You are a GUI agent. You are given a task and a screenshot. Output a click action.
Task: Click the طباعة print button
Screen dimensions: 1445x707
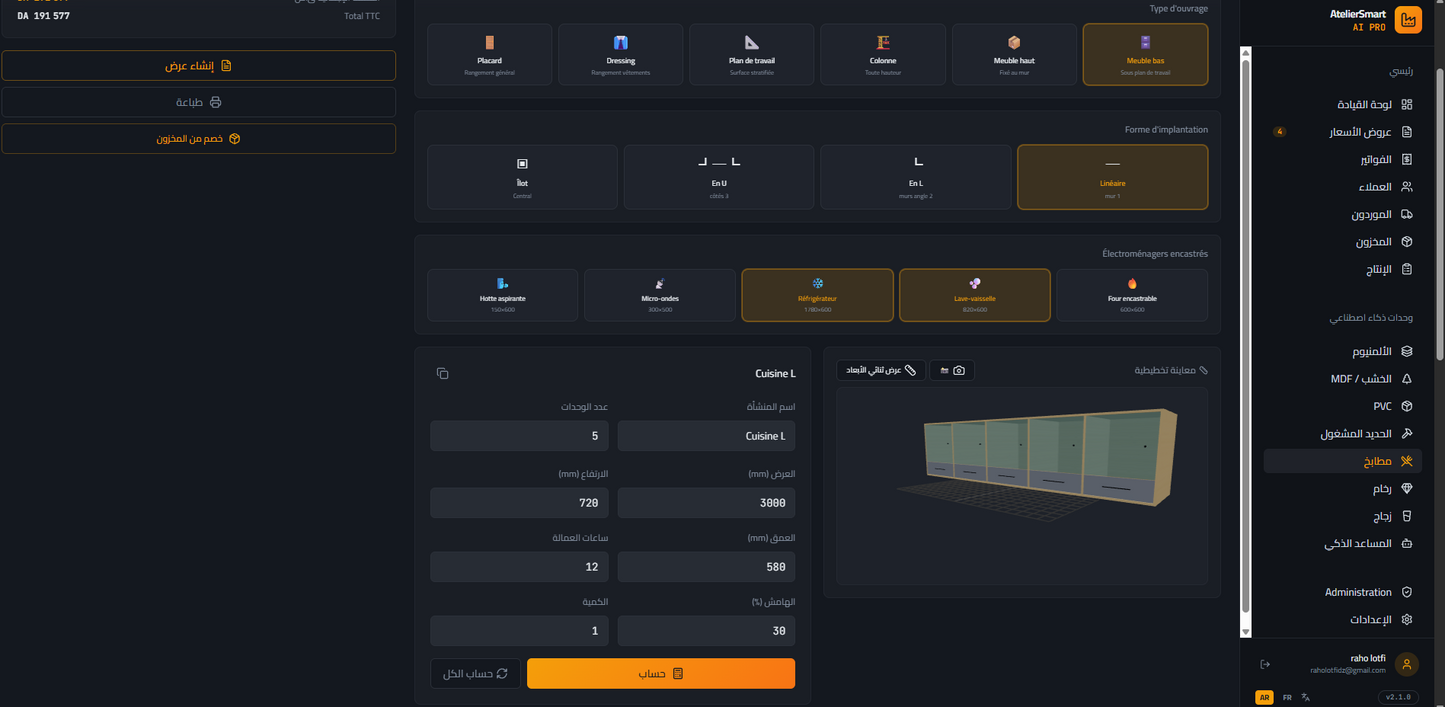(199, 102)
